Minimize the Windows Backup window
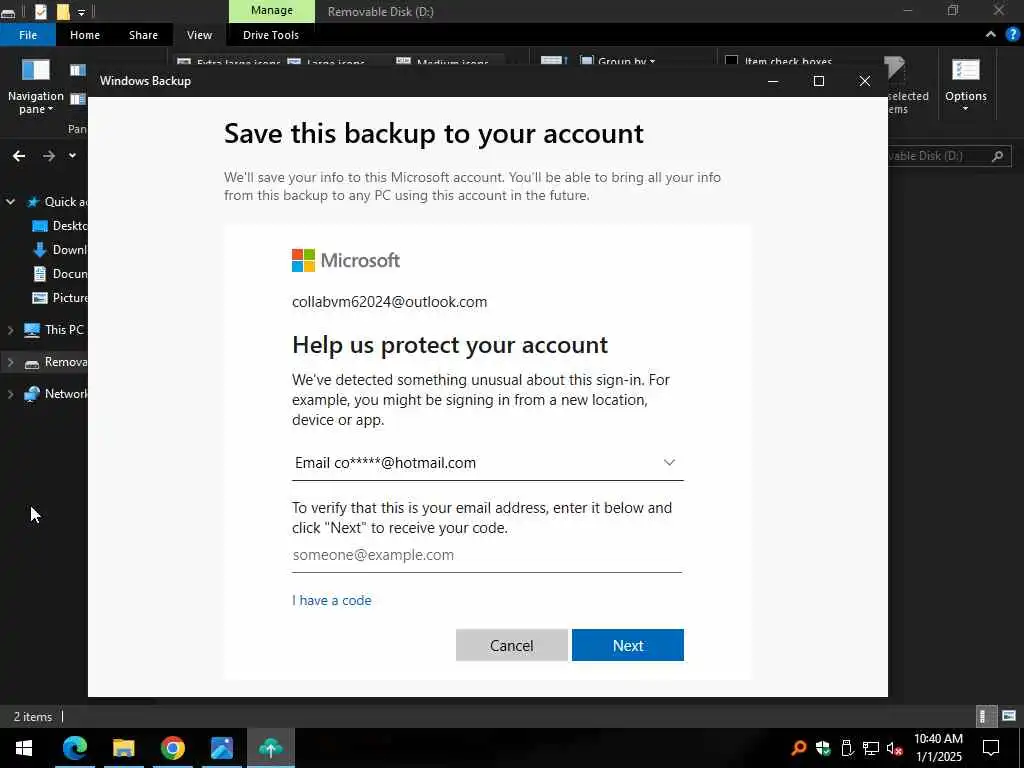This screenshot has height=768, width=1024. coord(773,81)
